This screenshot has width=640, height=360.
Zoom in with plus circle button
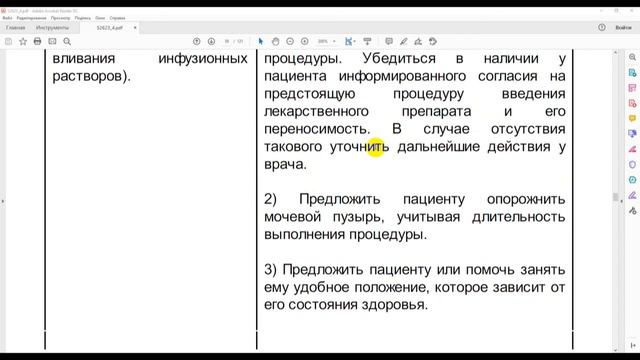(305, 41)
